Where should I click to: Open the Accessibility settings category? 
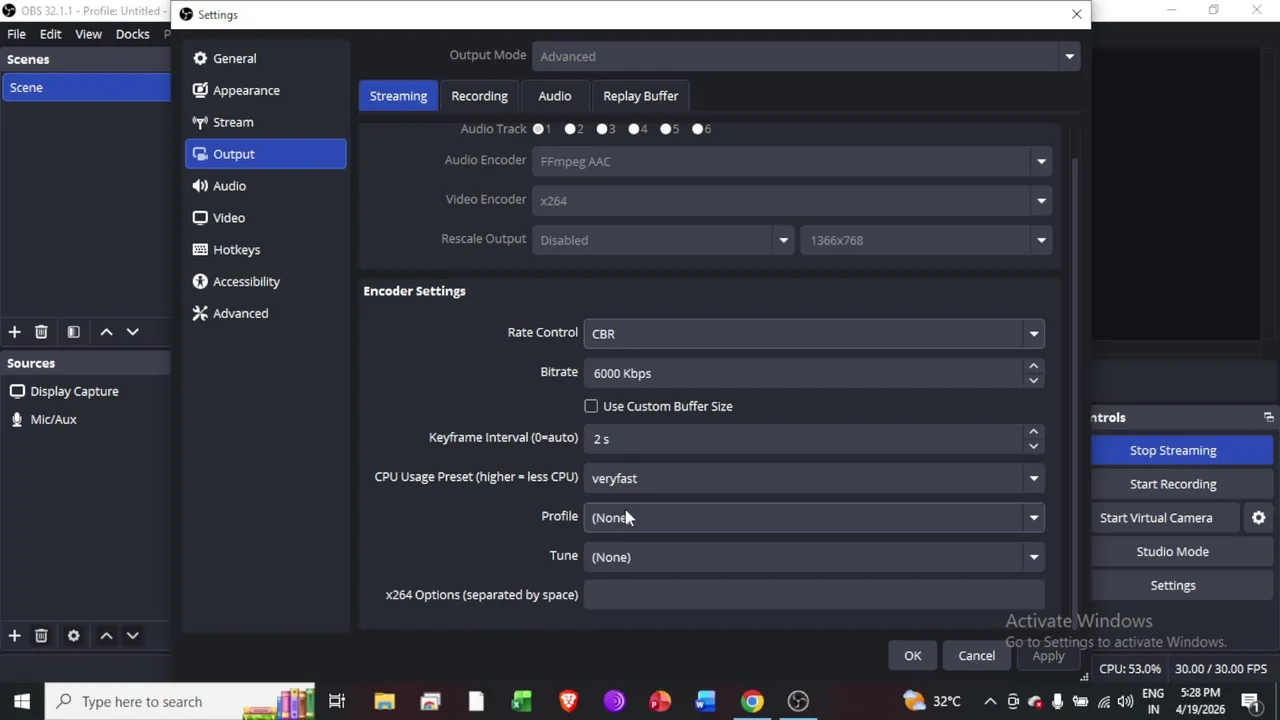point(265,282)
